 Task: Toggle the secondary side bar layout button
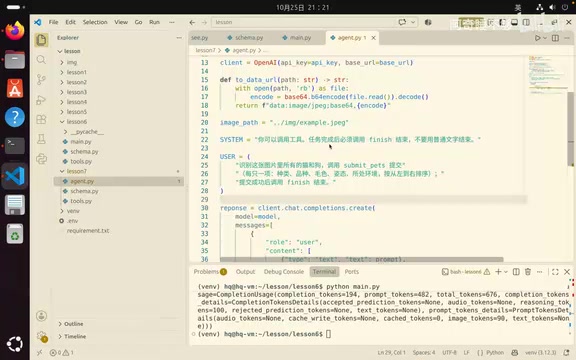tap(526, 22)
